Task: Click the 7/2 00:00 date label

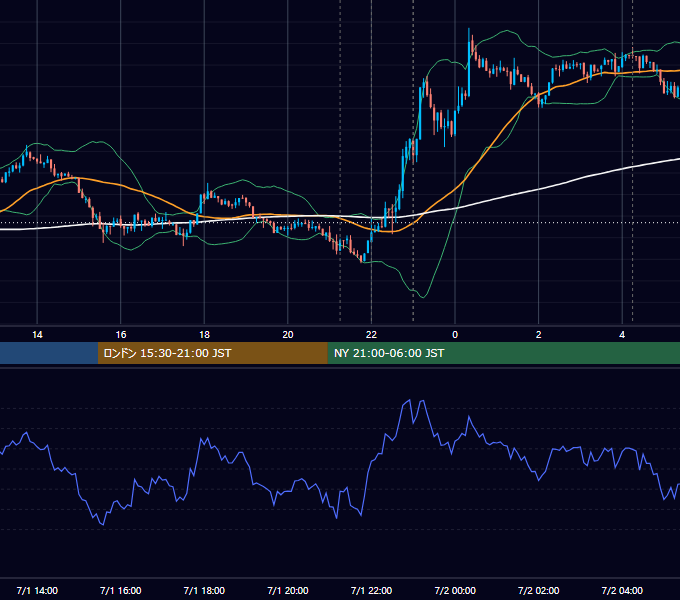Action: [455, 590]
